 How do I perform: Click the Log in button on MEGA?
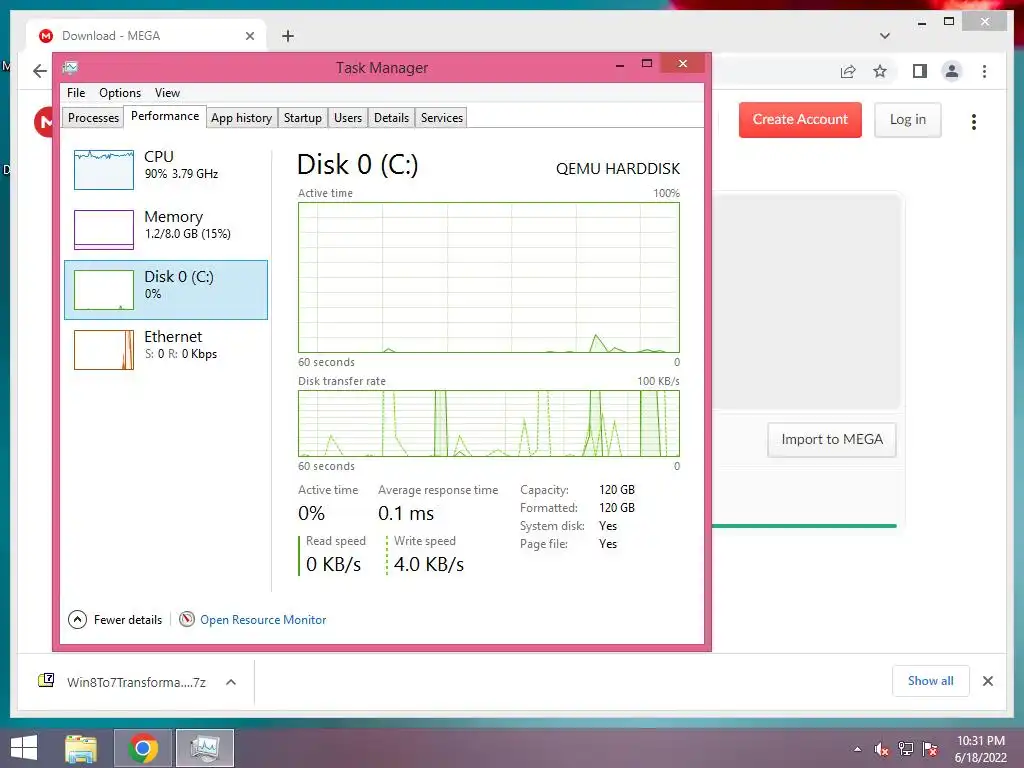[908, 120]
